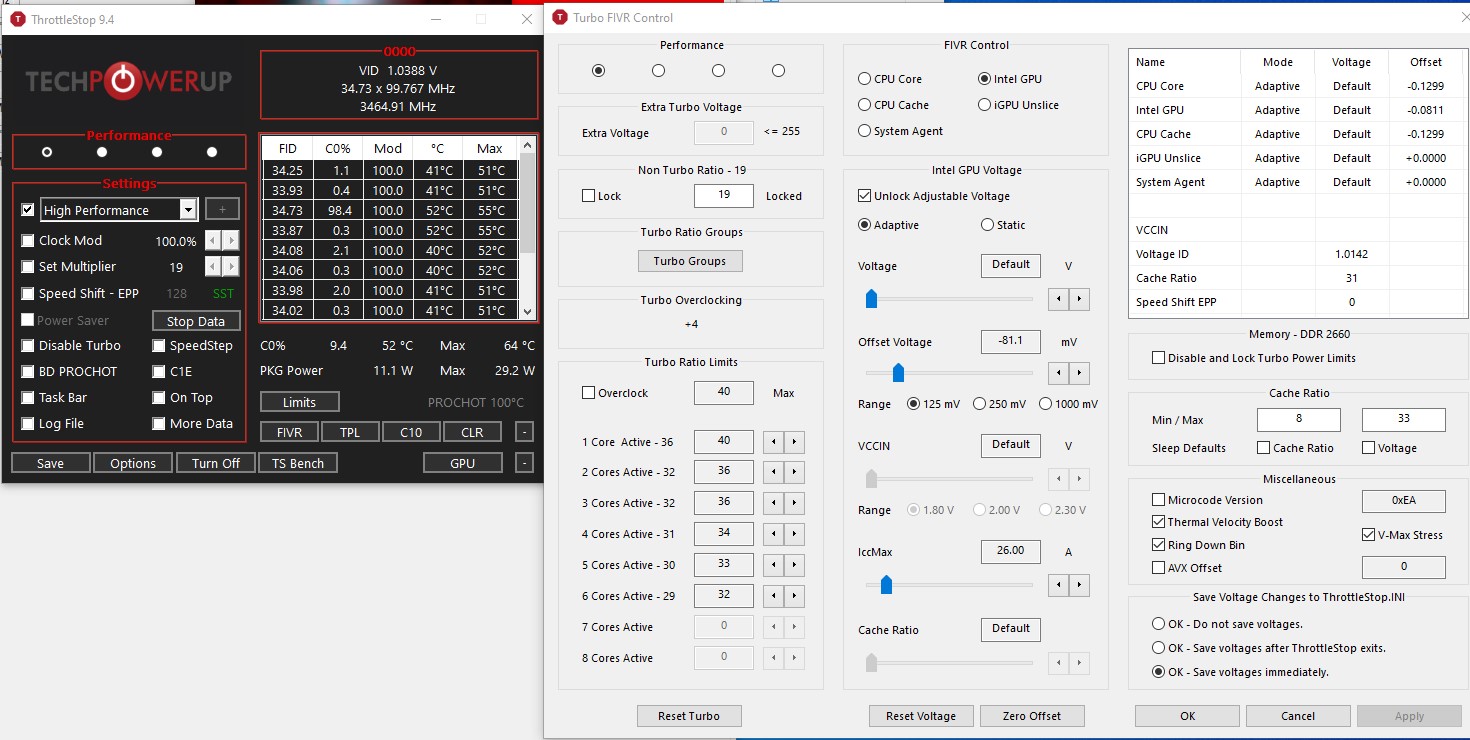Increase the Set Multiplier value in ThrottleStop

coord(231,267)
